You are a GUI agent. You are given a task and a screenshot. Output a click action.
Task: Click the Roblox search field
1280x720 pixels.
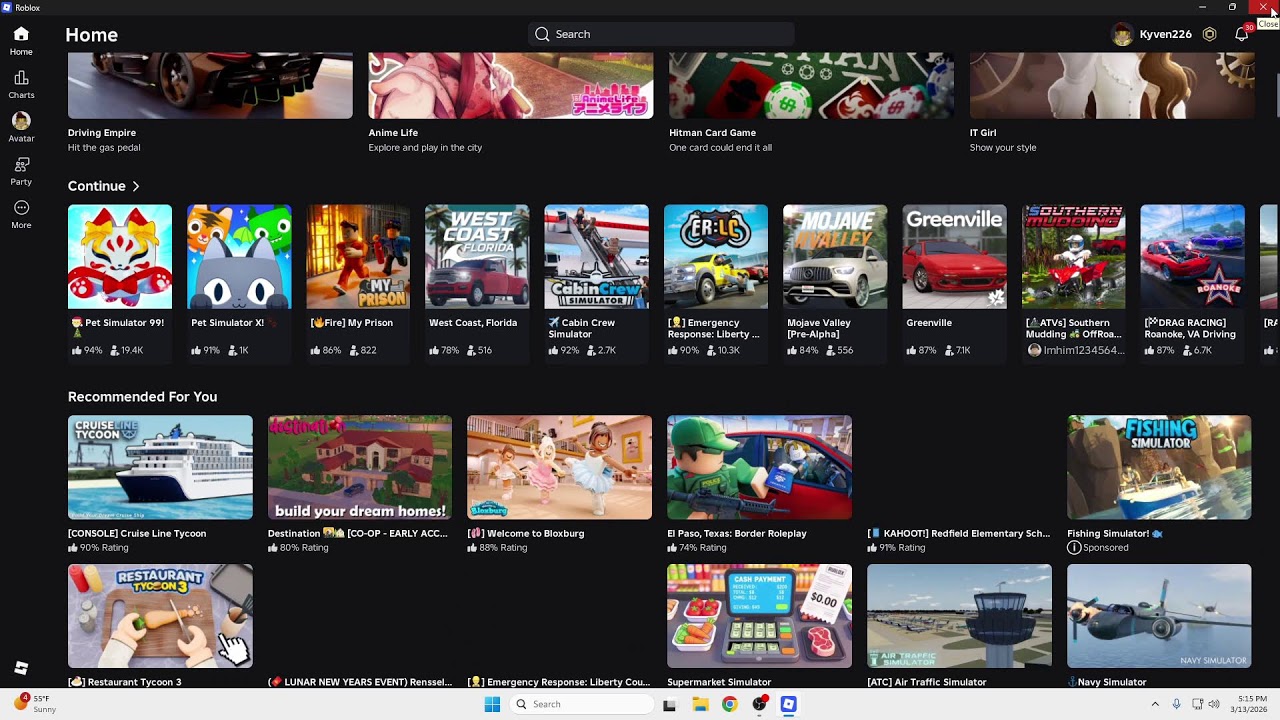661,34
